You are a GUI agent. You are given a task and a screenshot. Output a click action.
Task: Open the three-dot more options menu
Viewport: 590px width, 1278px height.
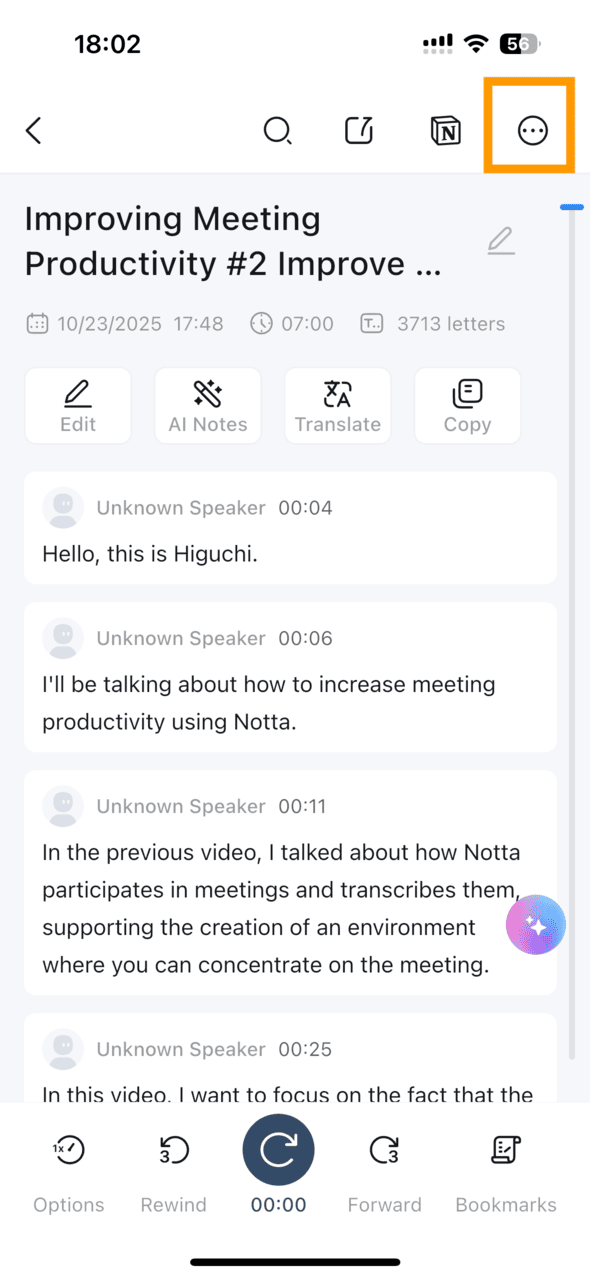coord(533,131)
